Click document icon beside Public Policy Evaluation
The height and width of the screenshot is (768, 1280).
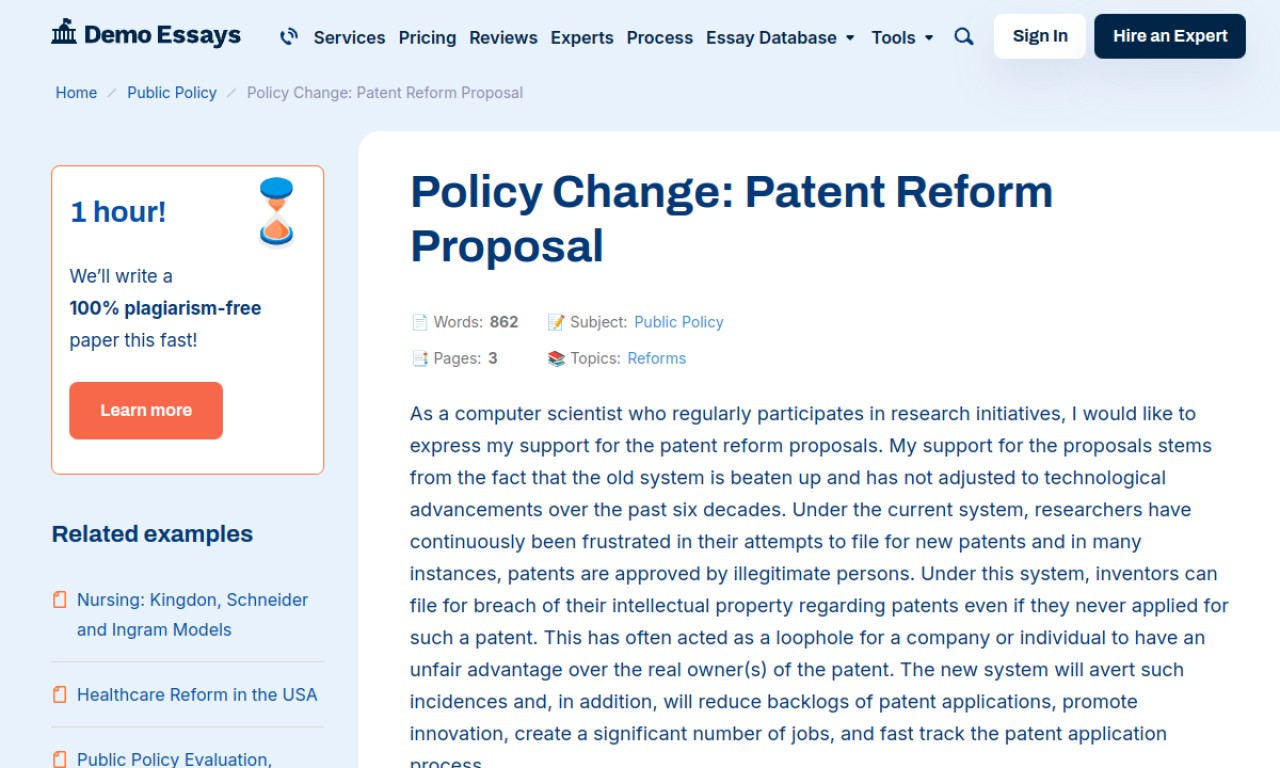click(60, 759)
